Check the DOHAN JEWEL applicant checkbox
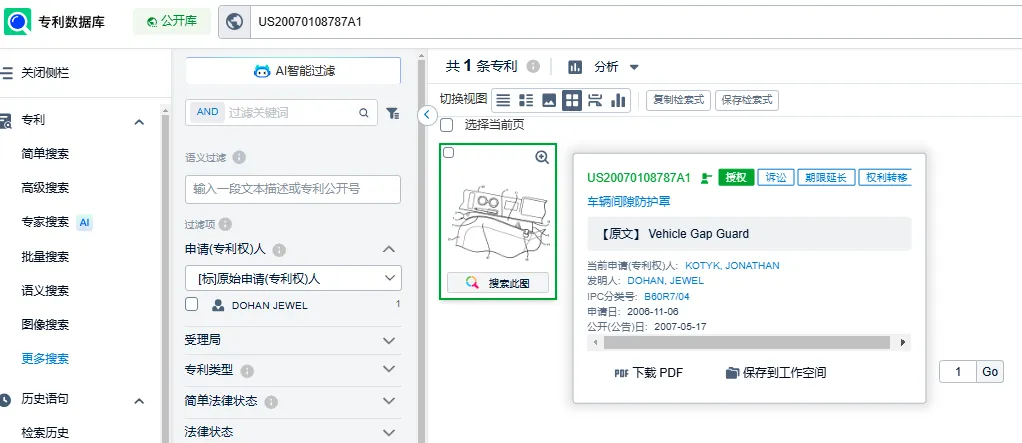This screenshot has width=1022, height=443. coord(192,304)
